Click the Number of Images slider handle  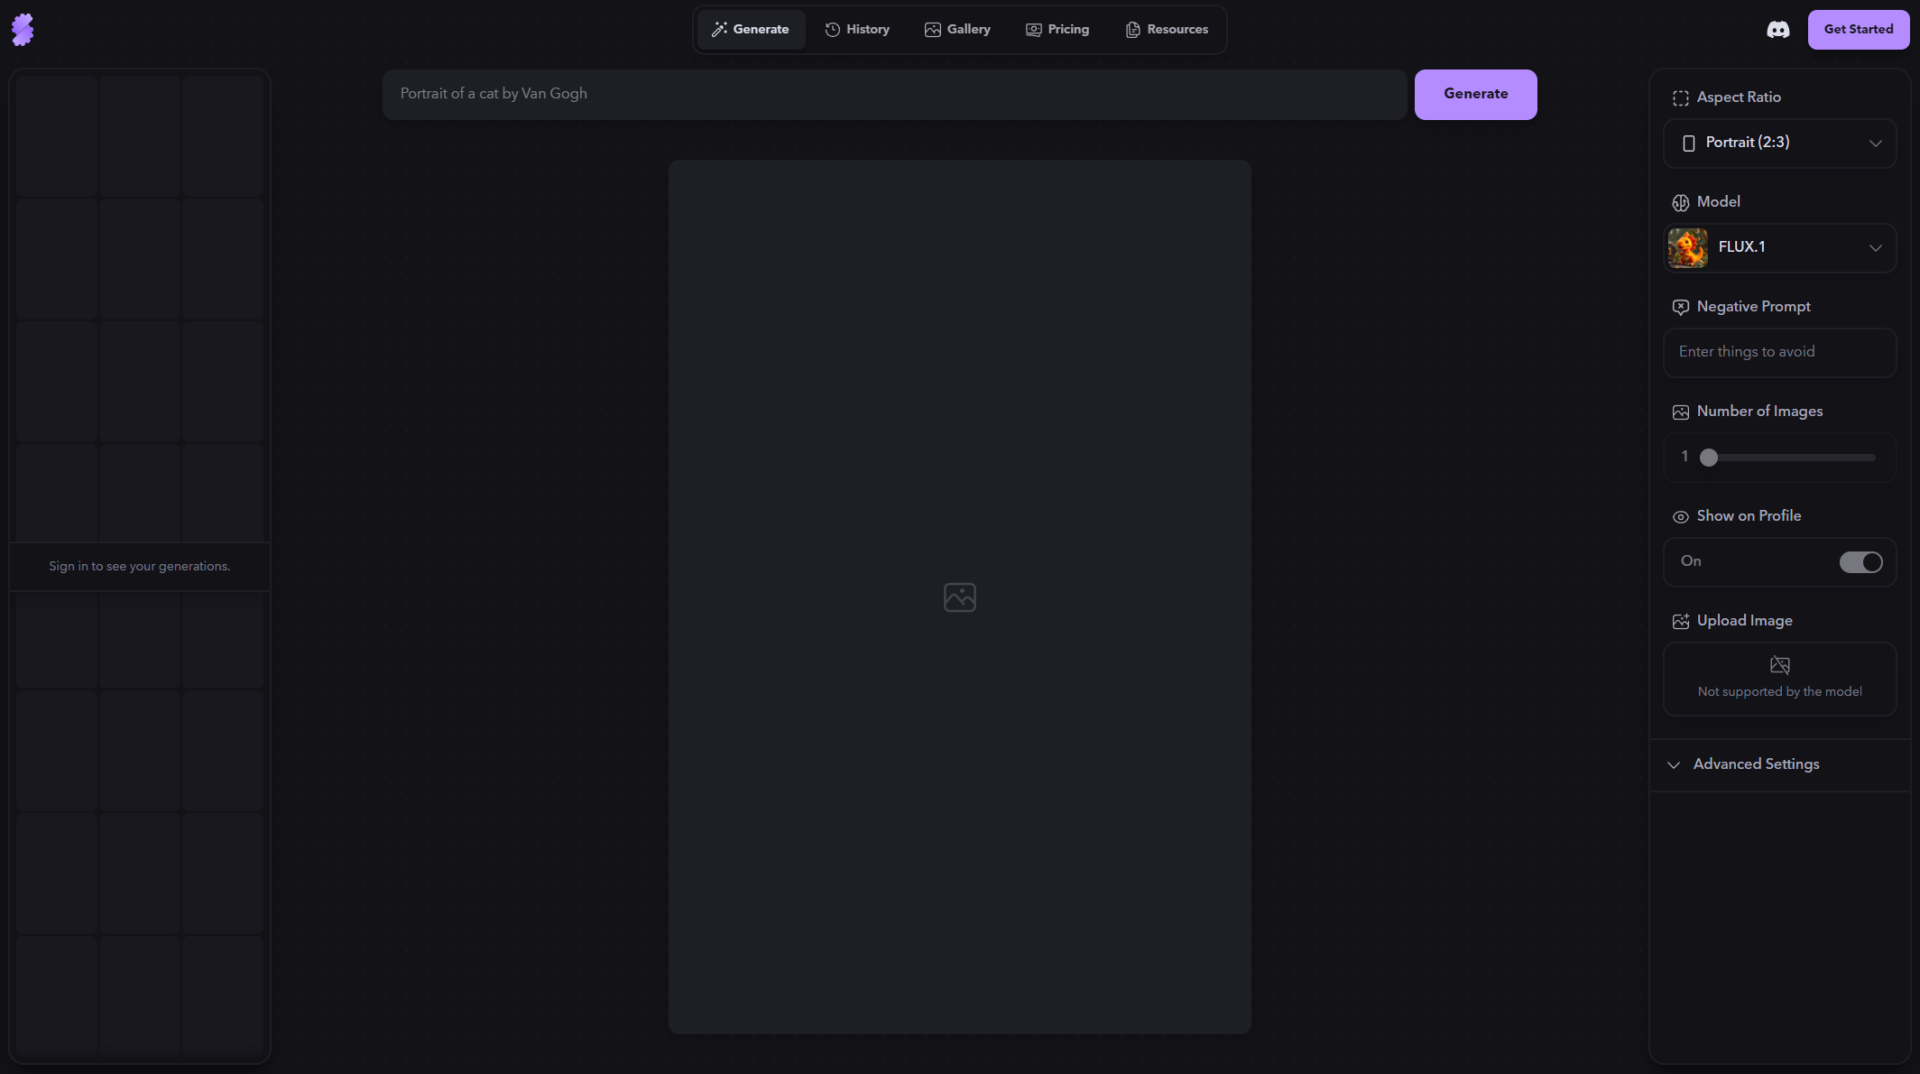1709,458
